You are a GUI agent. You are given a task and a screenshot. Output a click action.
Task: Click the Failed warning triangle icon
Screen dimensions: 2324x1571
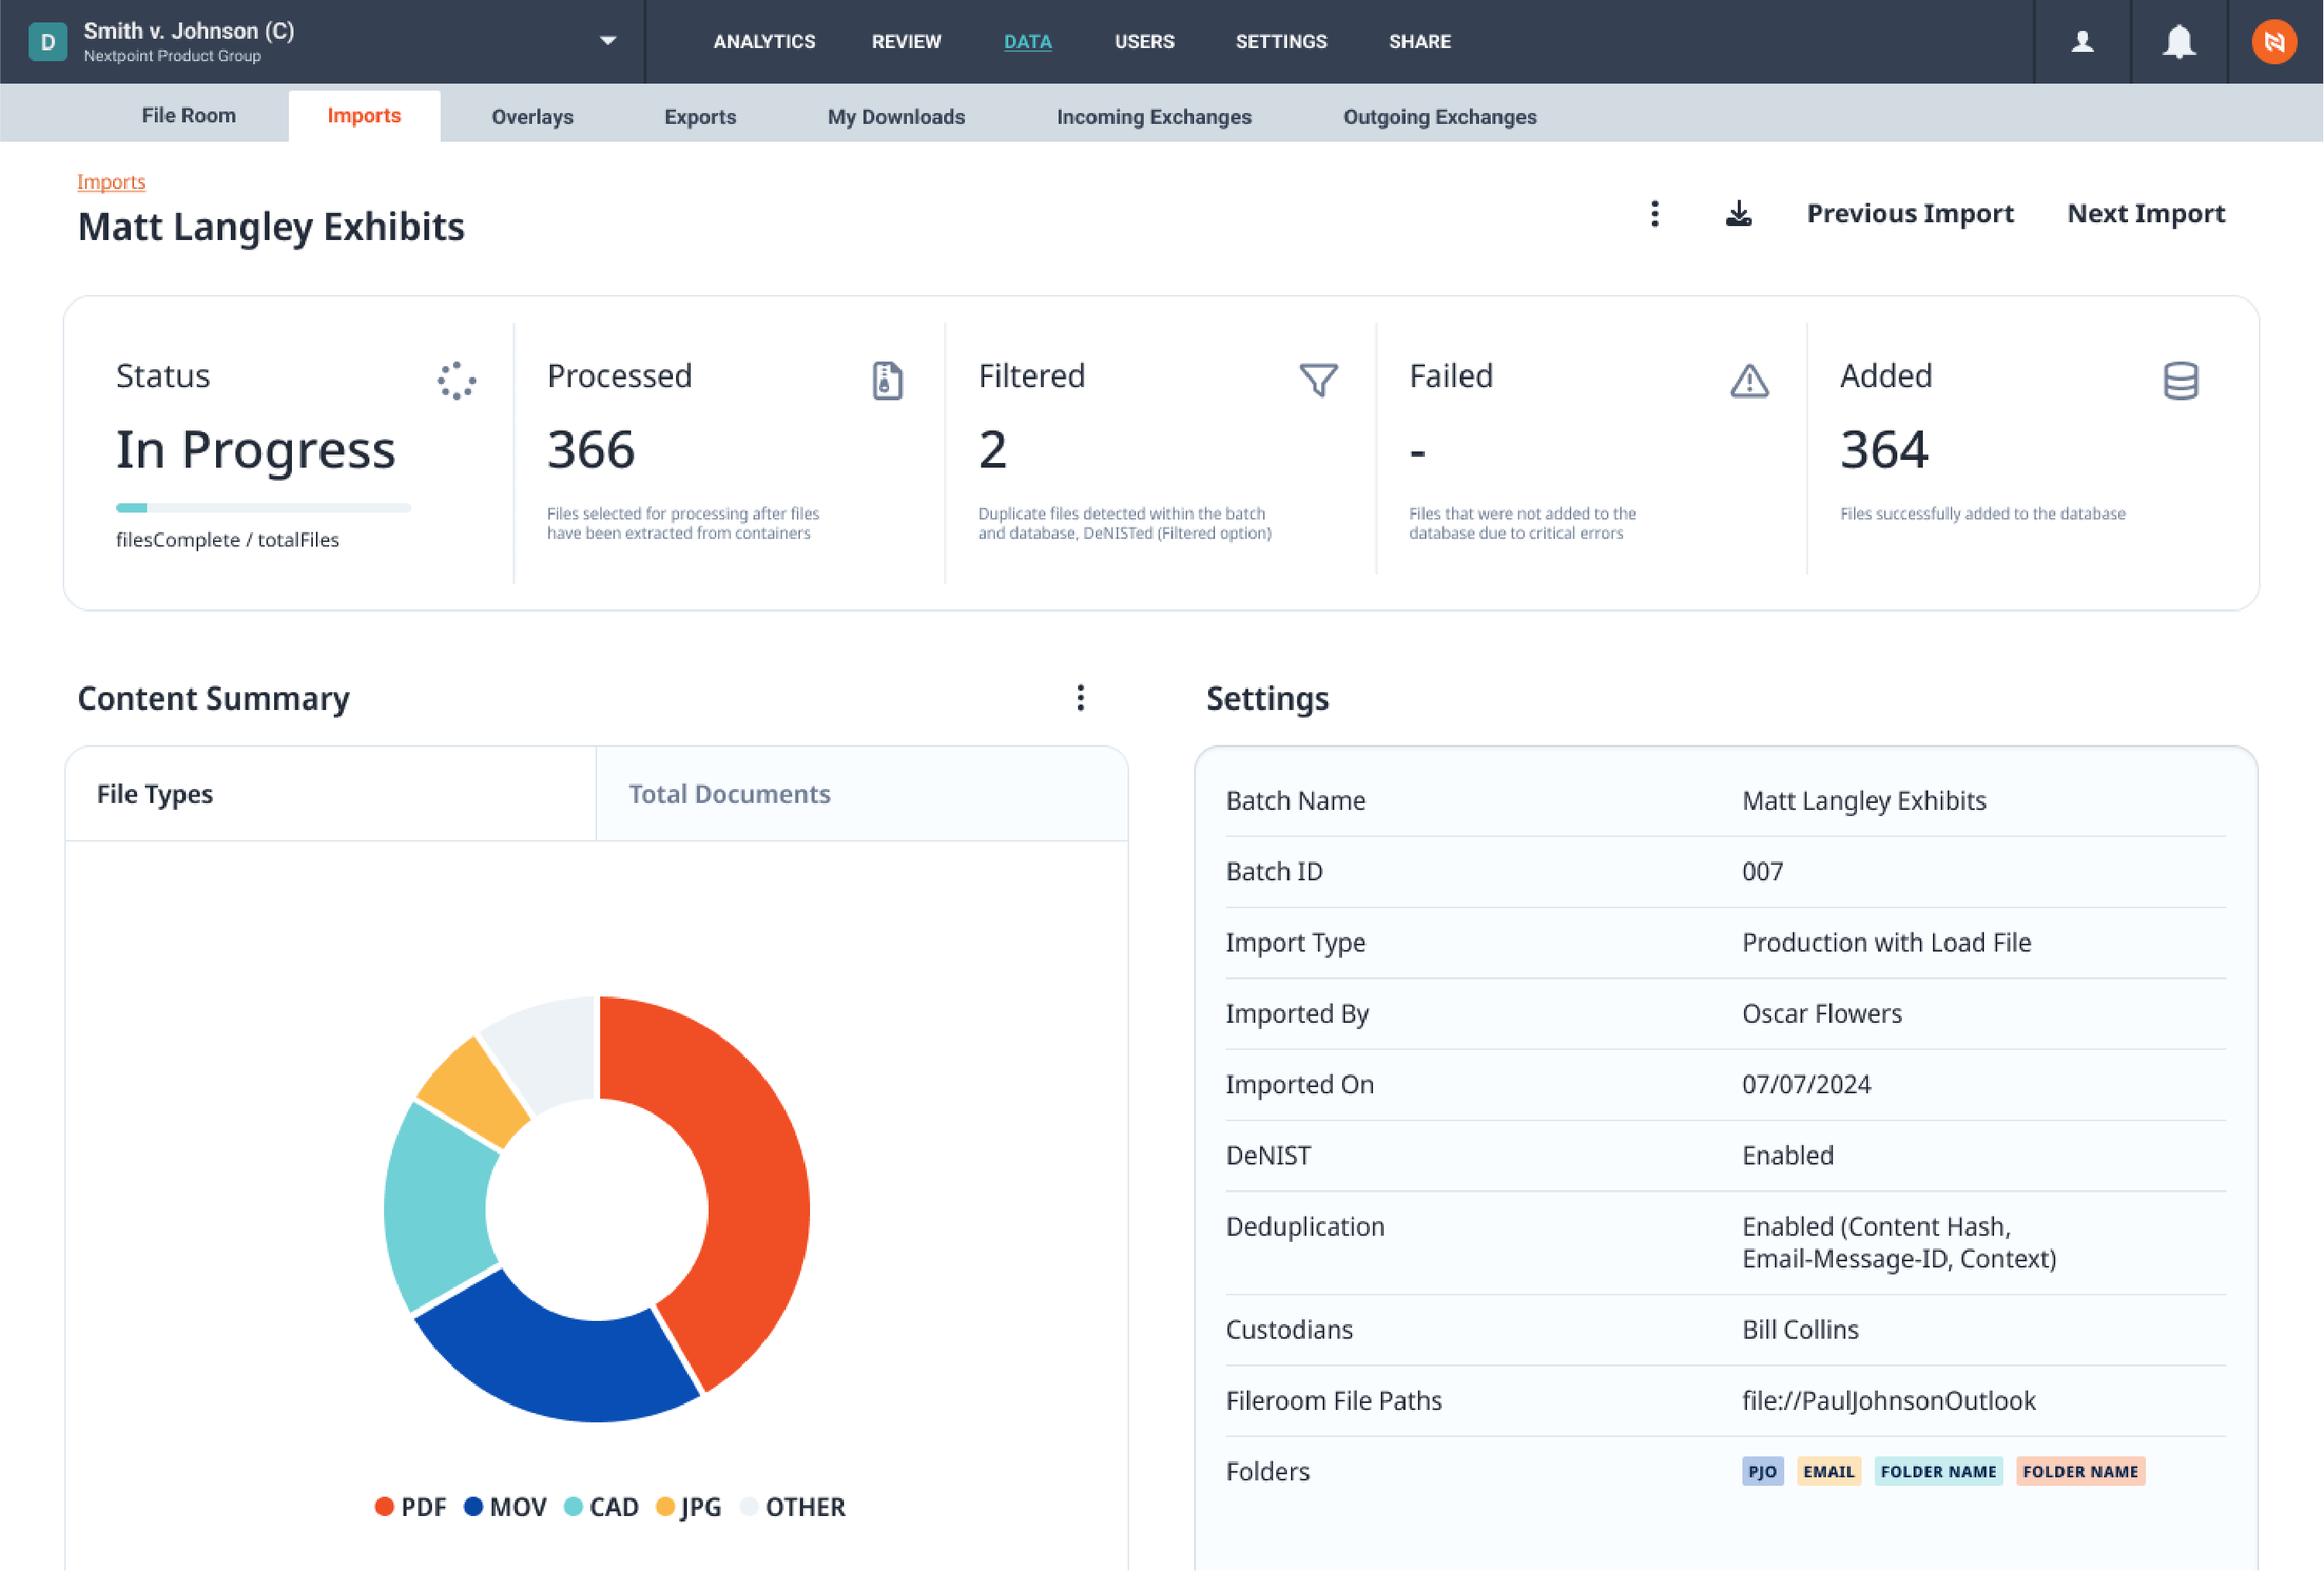point(1749,380)
